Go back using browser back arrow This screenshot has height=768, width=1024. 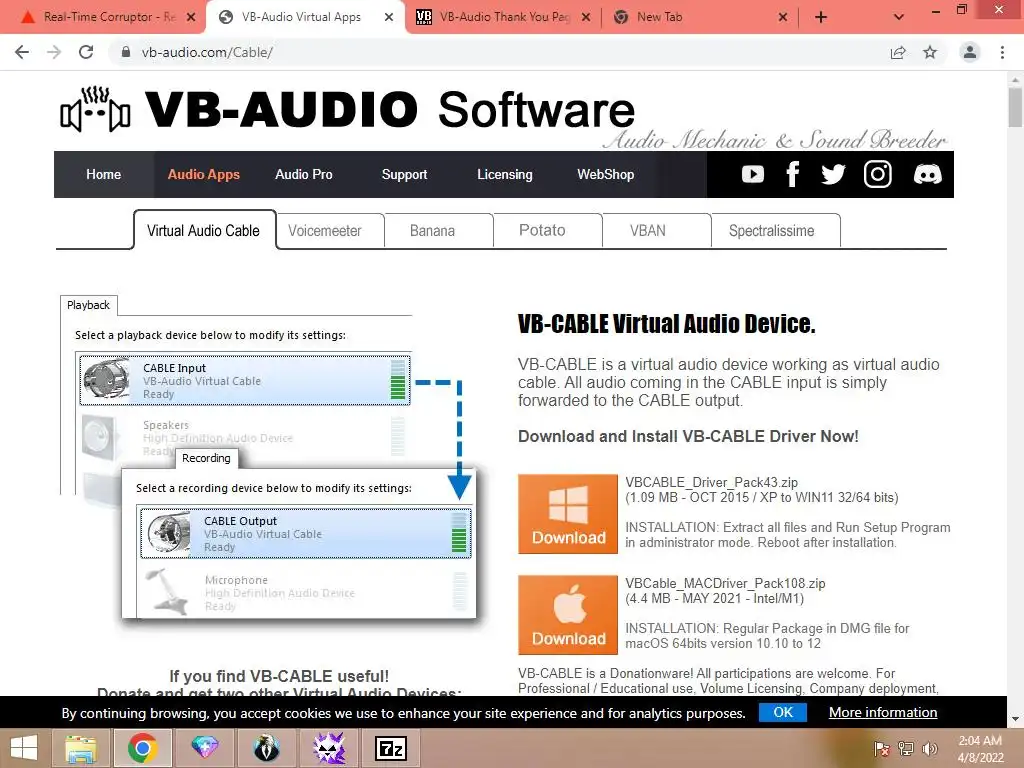[x=22, y=52]
